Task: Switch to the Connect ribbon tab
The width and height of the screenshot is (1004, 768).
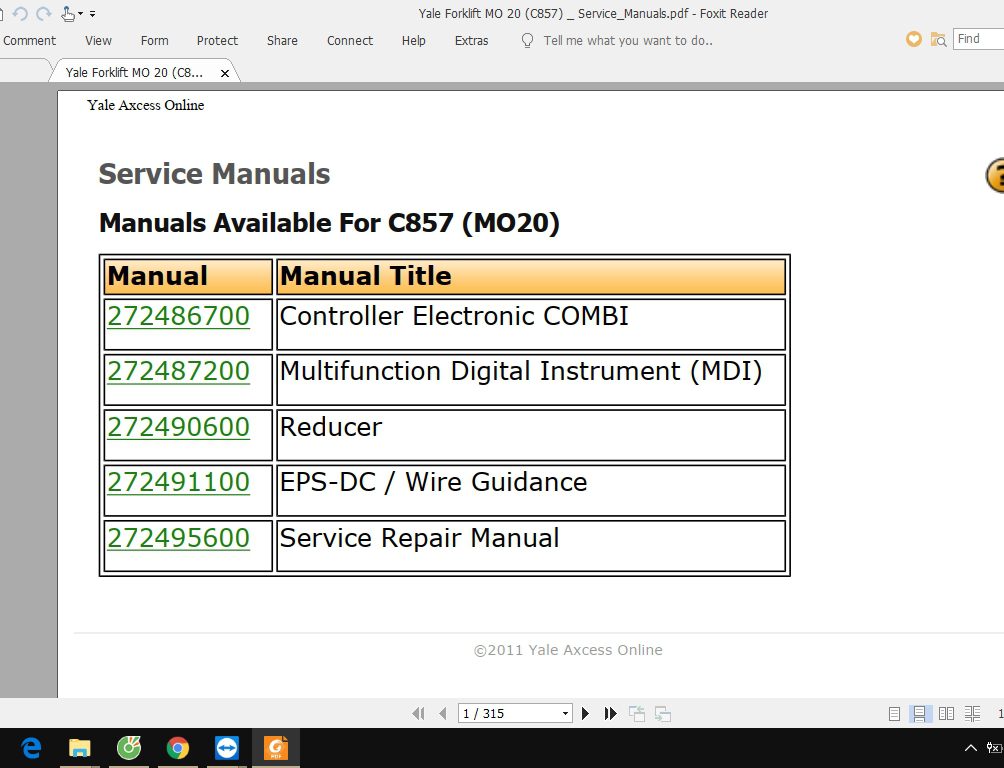Action: coord(350,40)
